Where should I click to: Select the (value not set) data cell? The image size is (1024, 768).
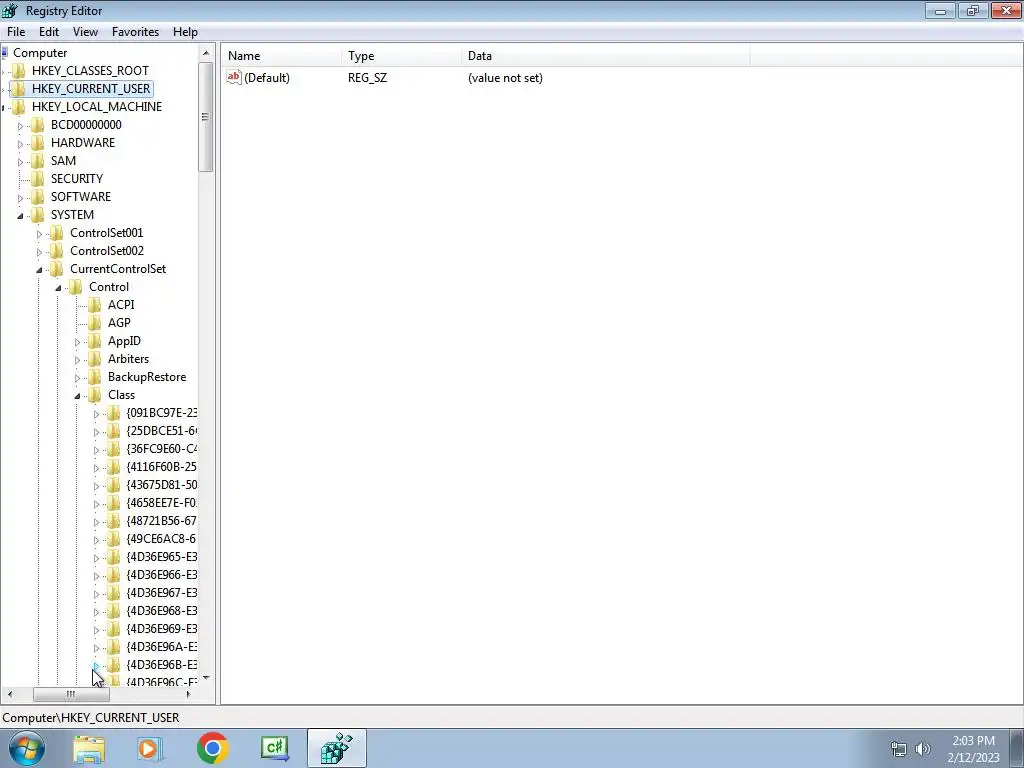tap(505, 78)
